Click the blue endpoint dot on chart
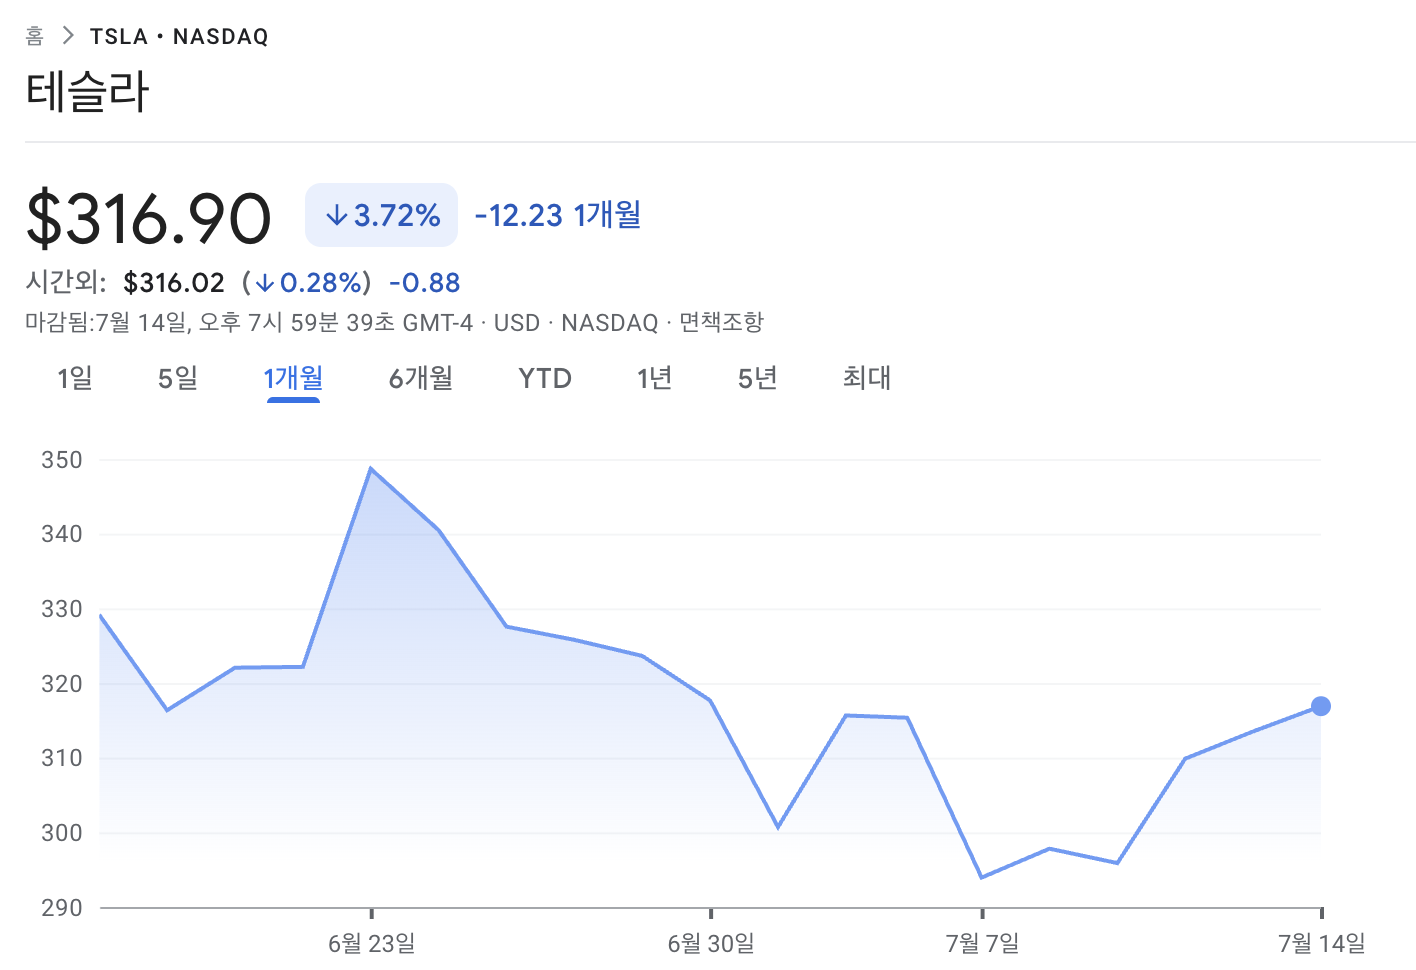Viewport: 1416px width, 970px height. (x=1320, y=706)
